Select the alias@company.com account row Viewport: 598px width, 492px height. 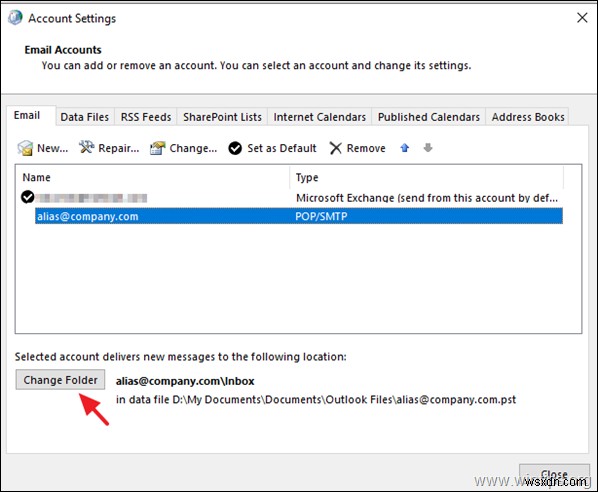pos(299,216)
